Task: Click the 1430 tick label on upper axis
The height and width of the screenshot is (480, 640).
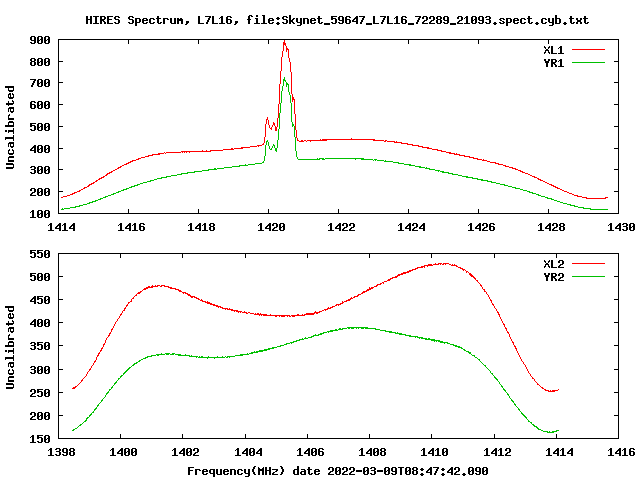Action: pyautogui.click(x=621, y=227)
